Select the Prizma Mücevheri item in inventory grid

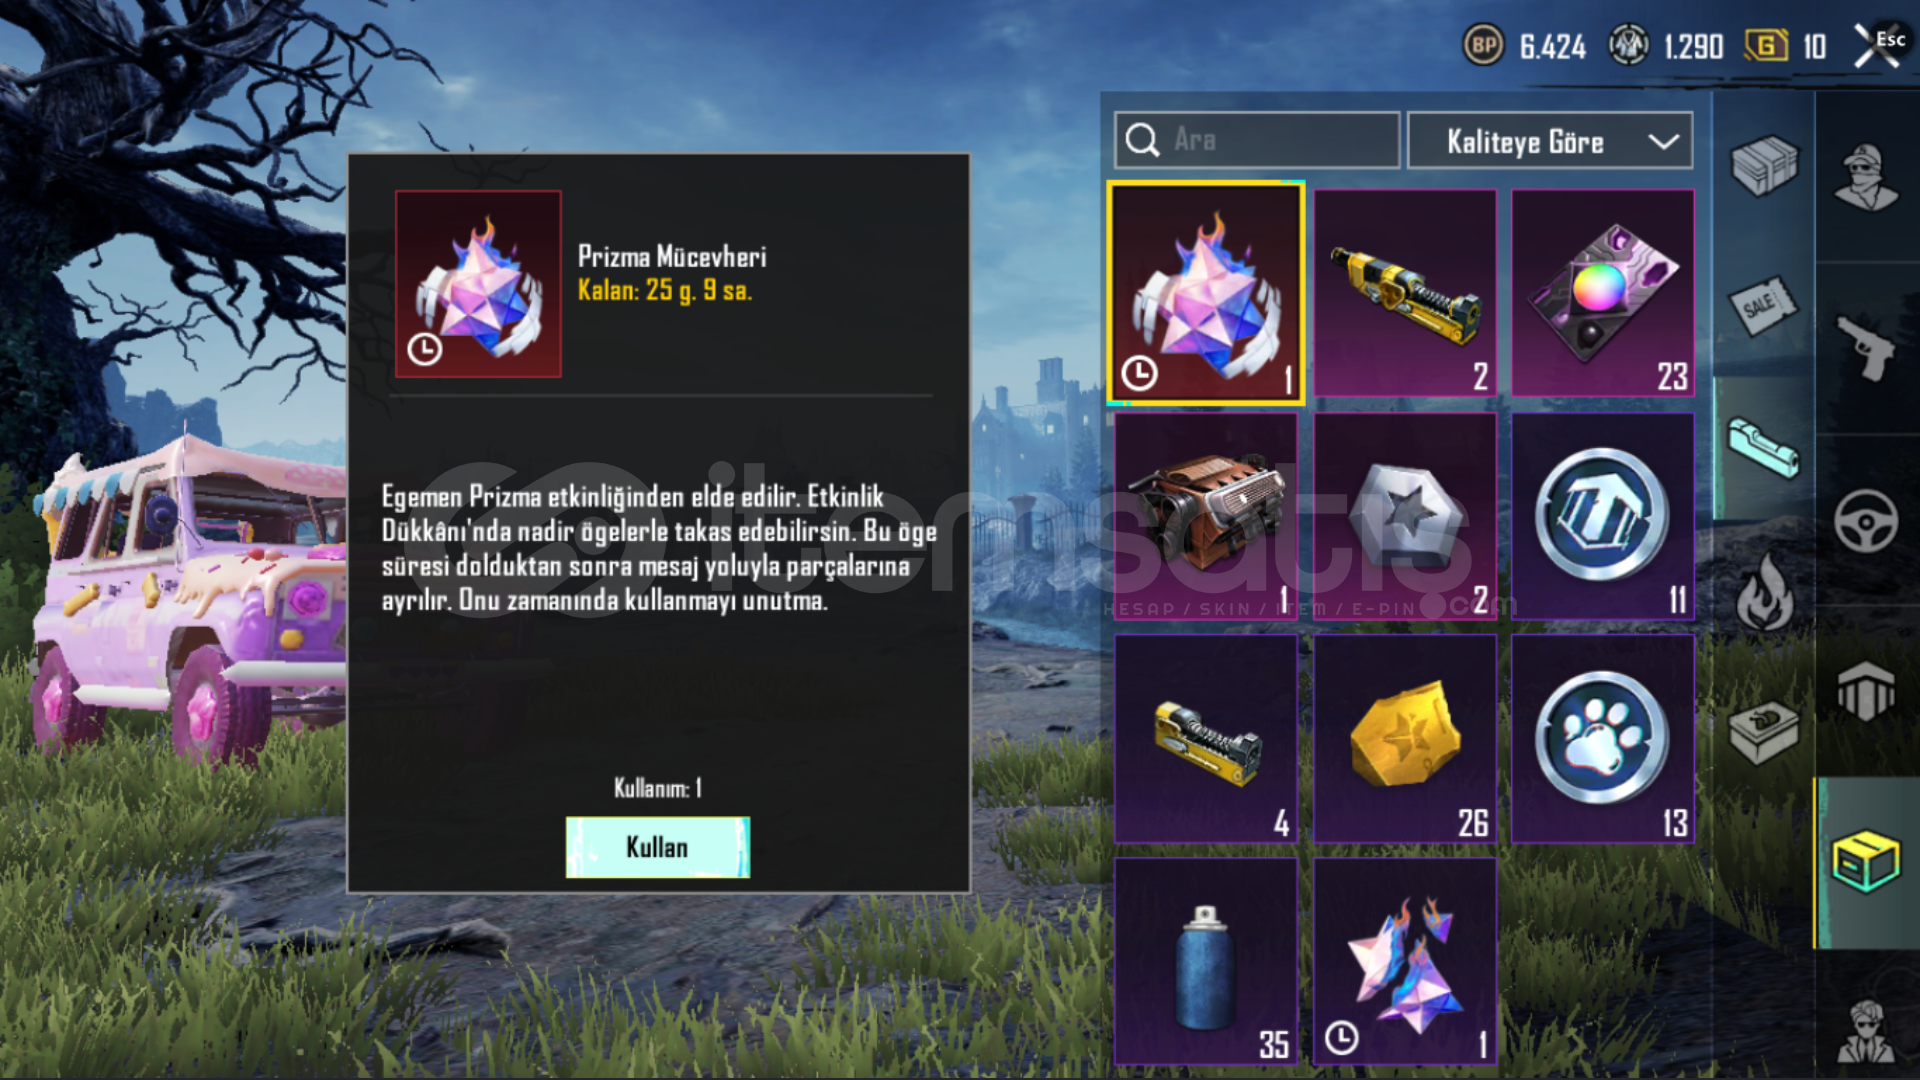1206,293
